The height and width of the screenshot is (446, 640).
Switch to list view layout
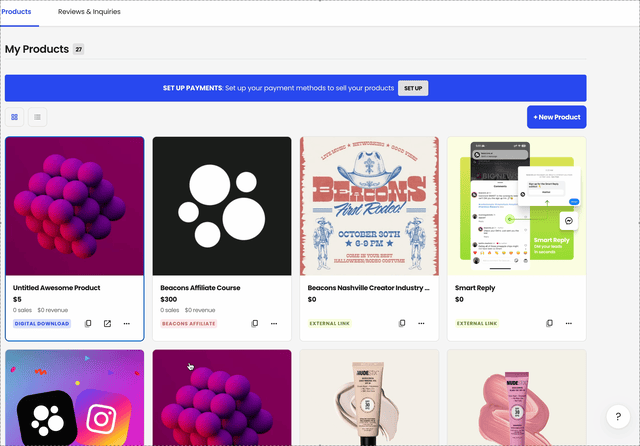coord(37,117)
